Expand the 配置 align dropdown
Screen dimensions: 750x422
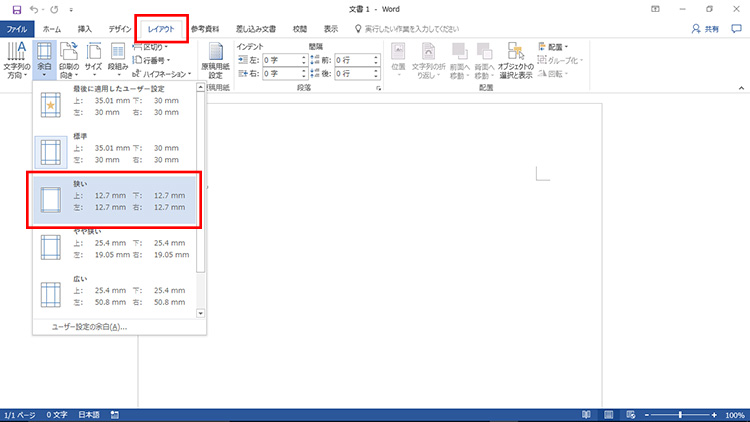click(556, 46)
